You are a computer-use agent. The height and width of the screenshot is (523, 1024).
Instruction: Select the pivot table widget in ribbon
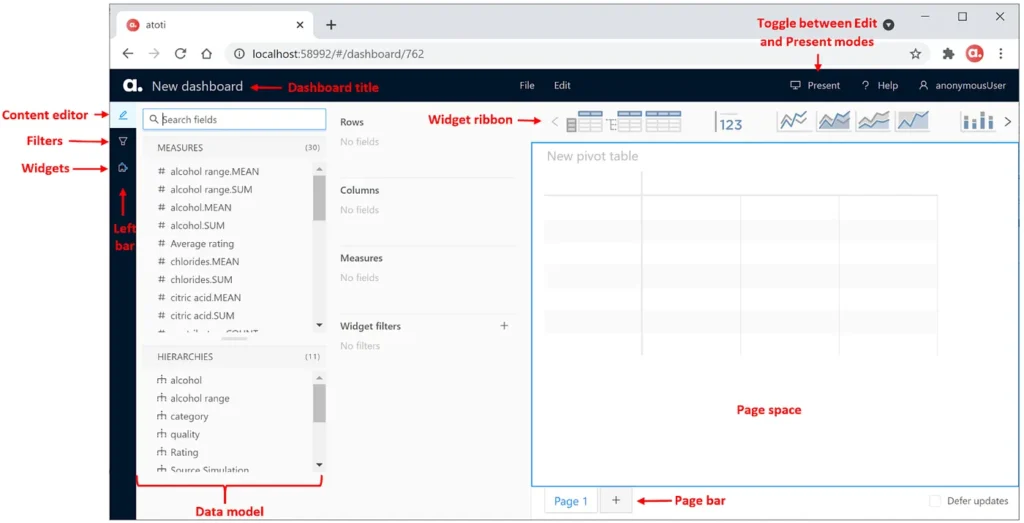tap(584, 121)
